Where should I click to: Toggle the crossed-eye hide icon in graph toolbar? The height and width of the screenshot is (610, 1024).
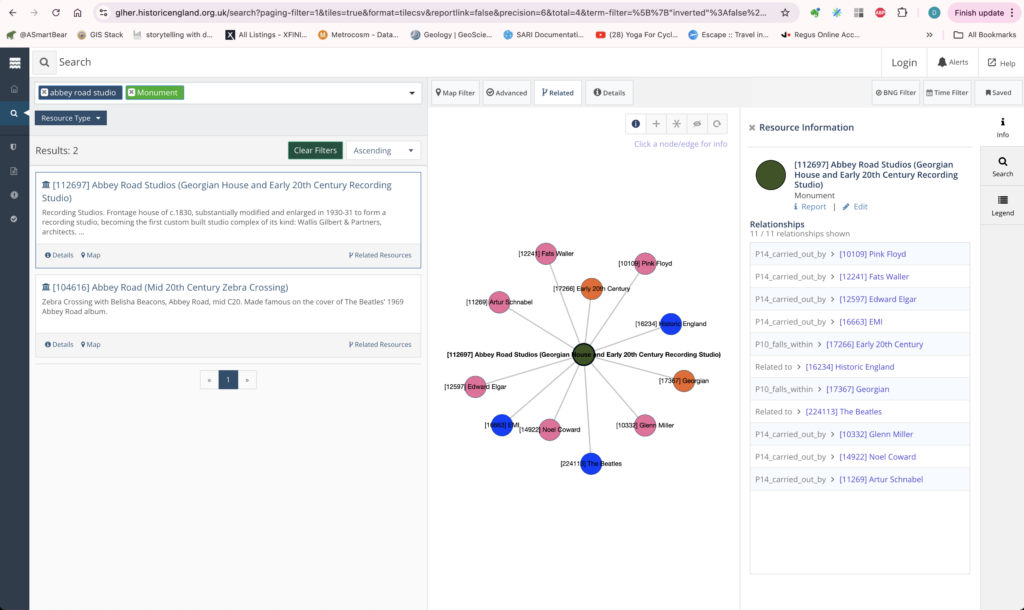(697, 124)
